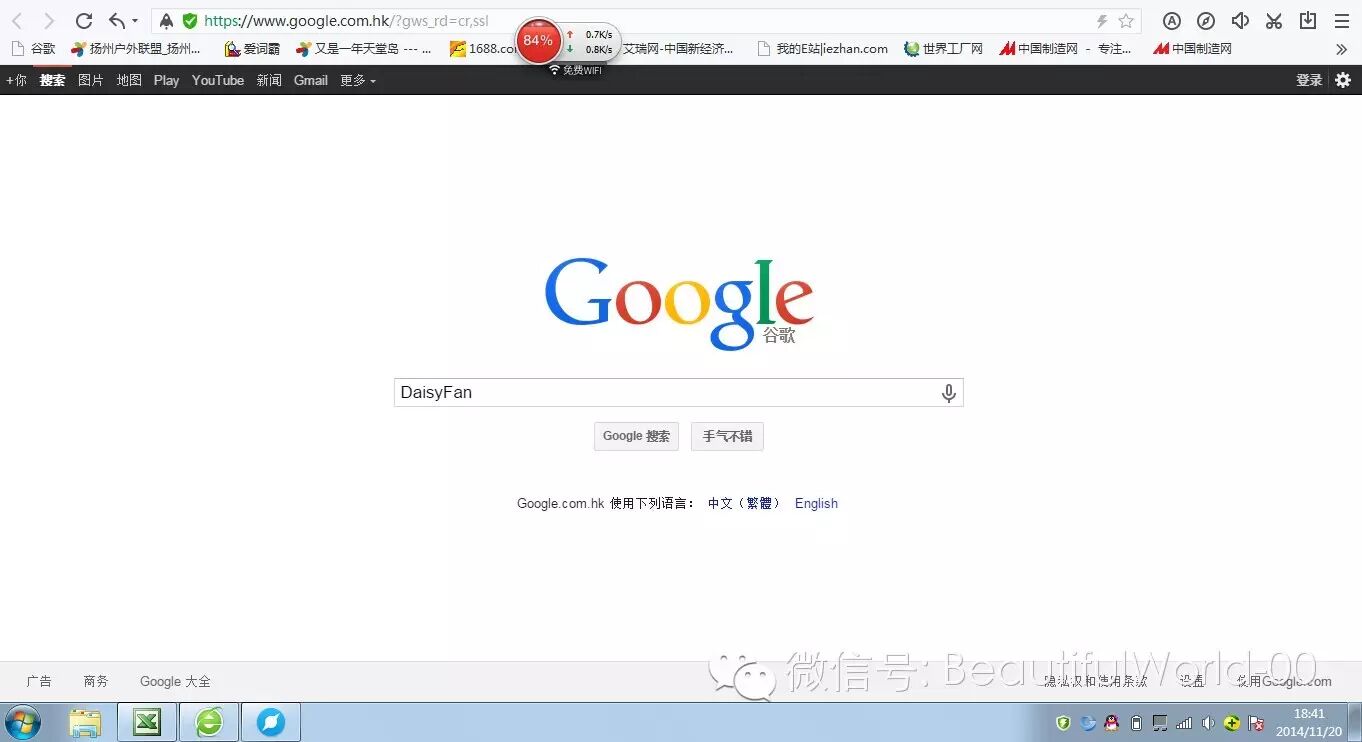Click +你 in the Google bar
This screenshot has height=742, width=1362.
pyautogui.click(x=16, y=80)
